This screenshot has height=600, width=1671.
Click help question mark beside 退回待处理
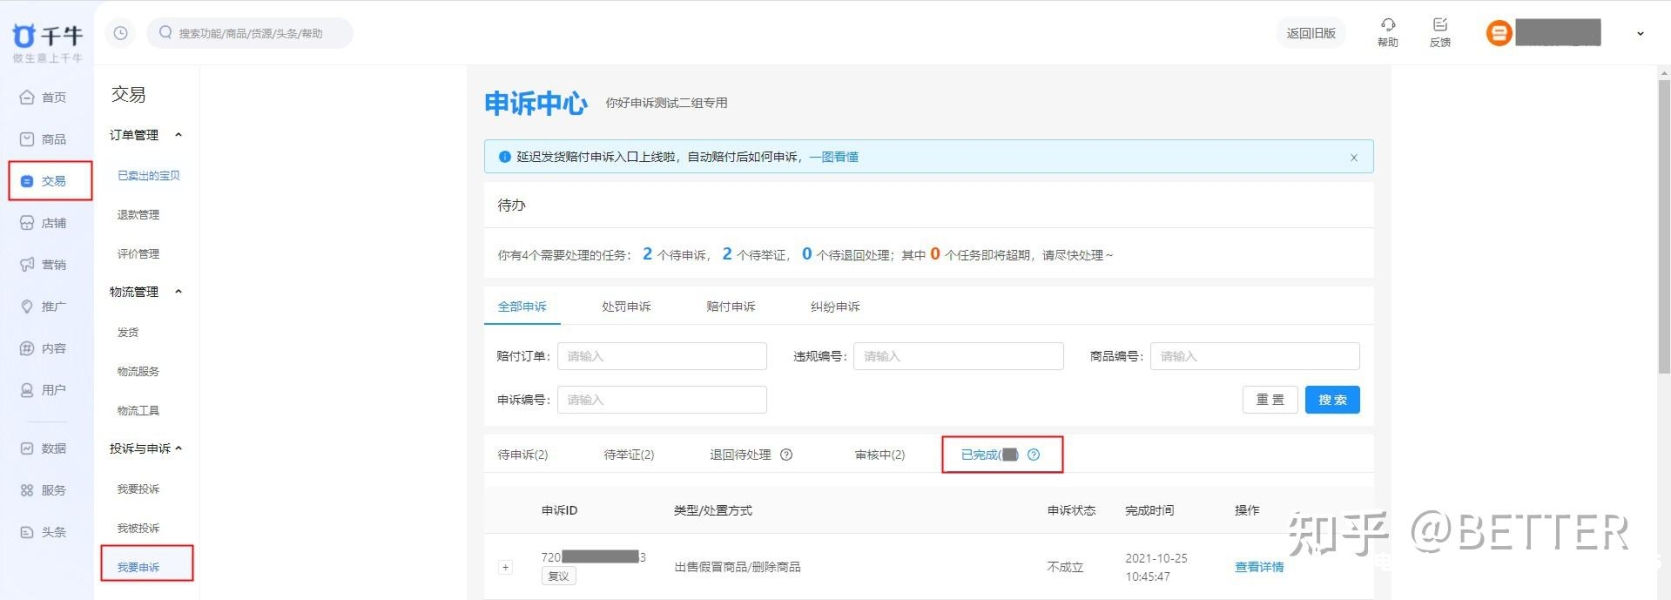click(786, 455)
